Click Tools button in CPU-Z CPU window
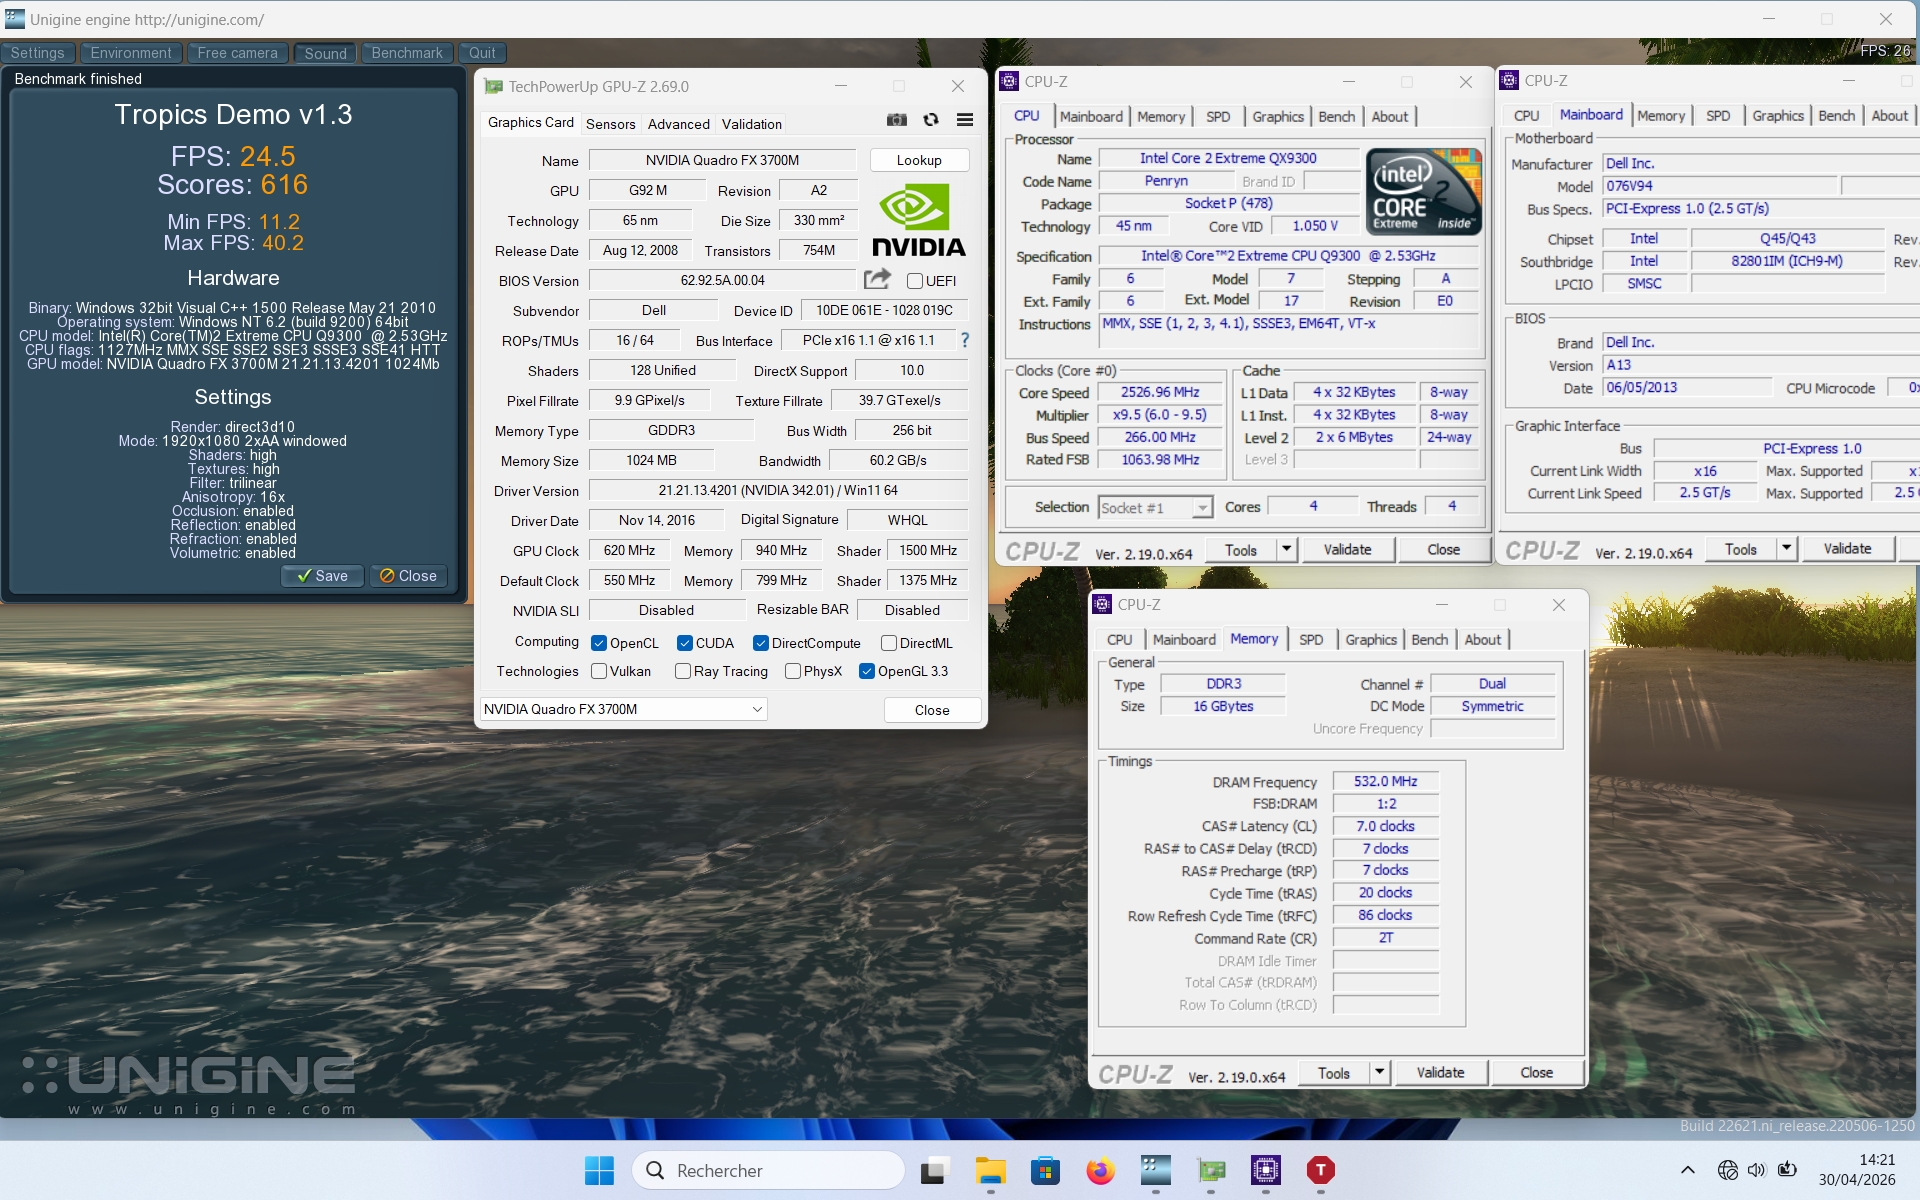 (1241, 549)
